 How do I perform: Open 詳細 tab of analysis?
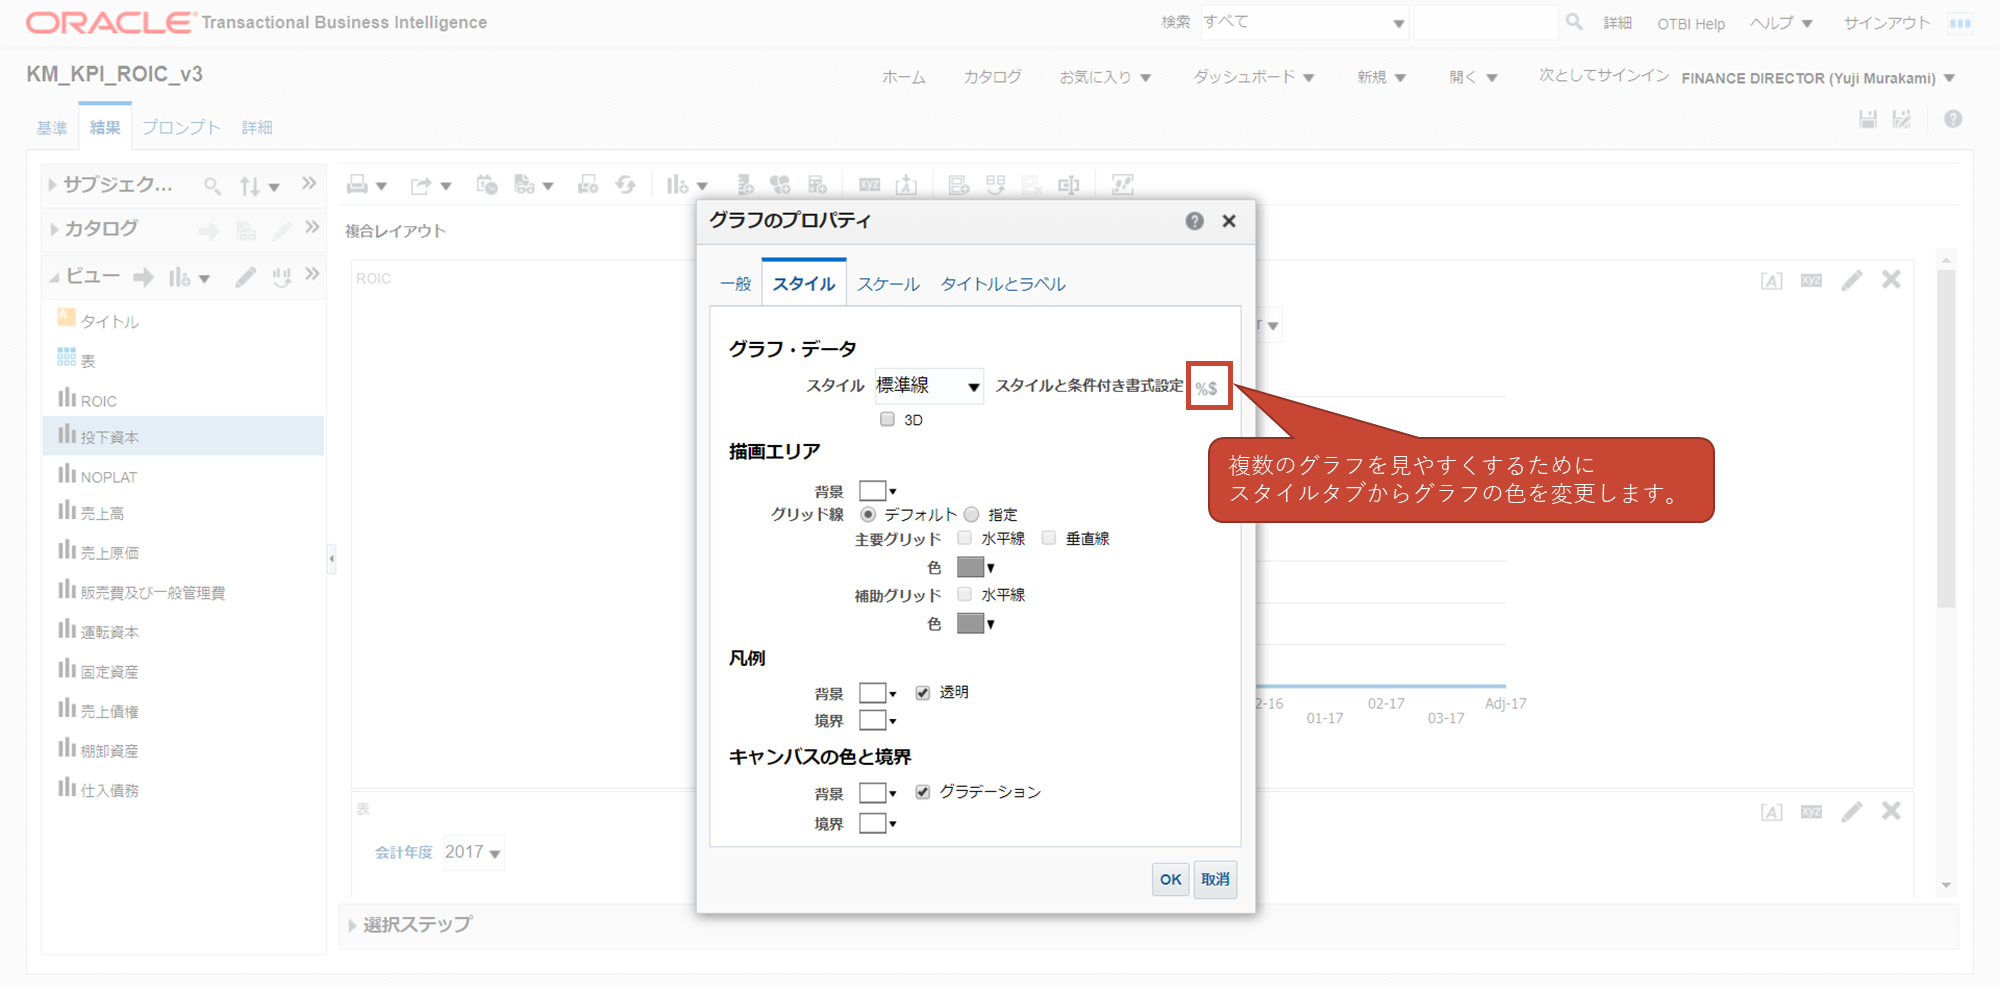(257, 127)
